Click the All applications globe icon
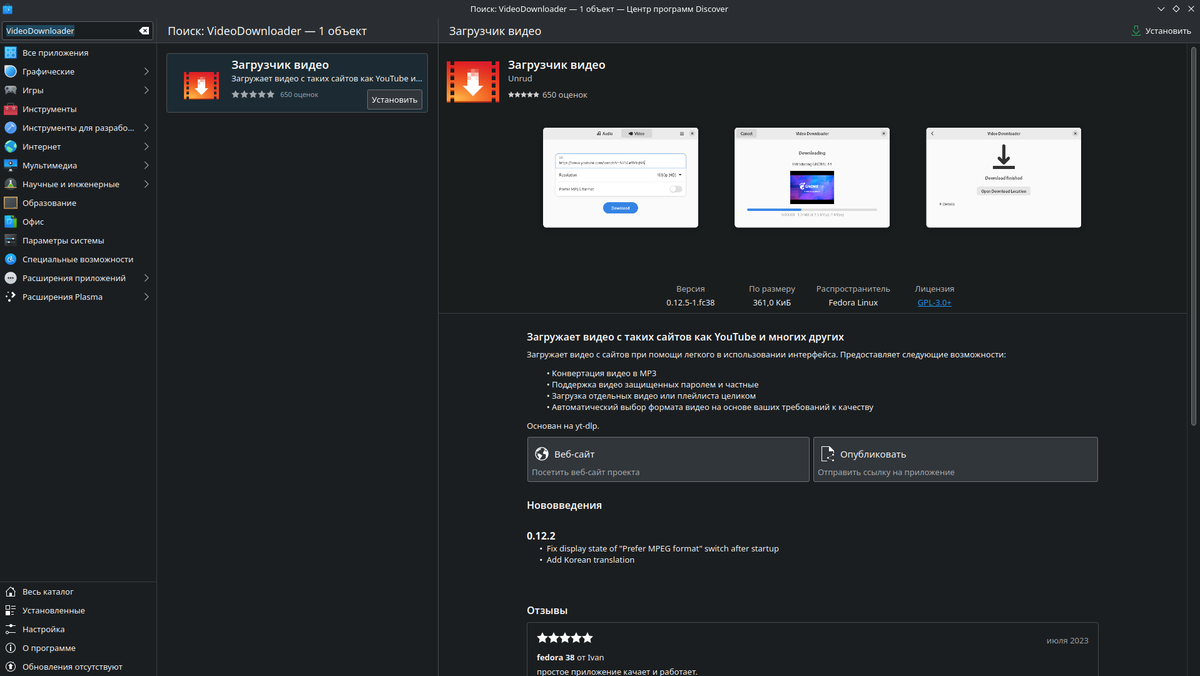1200x676 pixels. pos(11,53)
